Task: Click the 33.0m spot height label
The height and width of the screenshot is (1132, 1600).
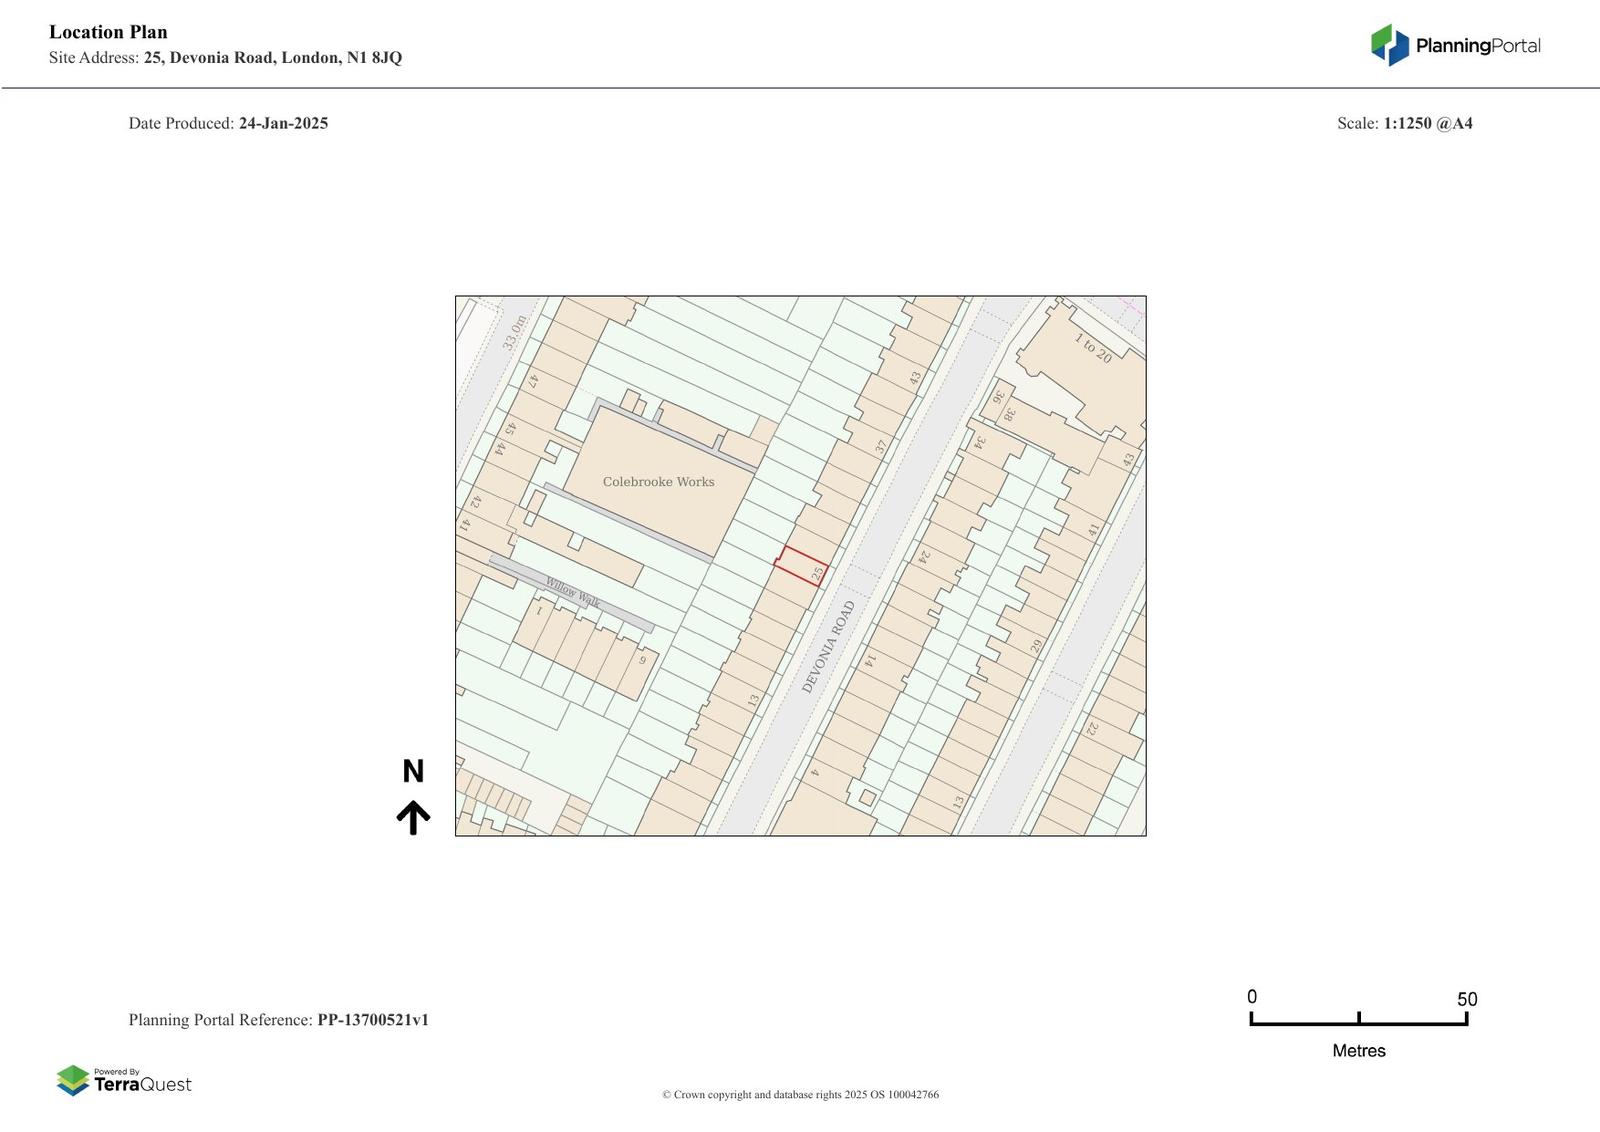Action: pos(514,332)
